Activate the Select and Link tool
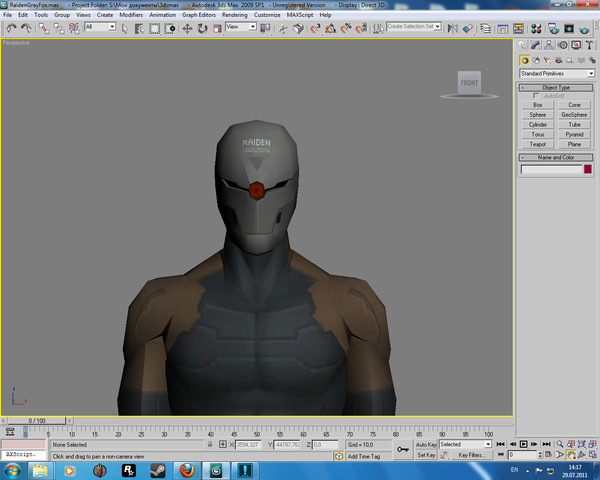 coord(44,28)
